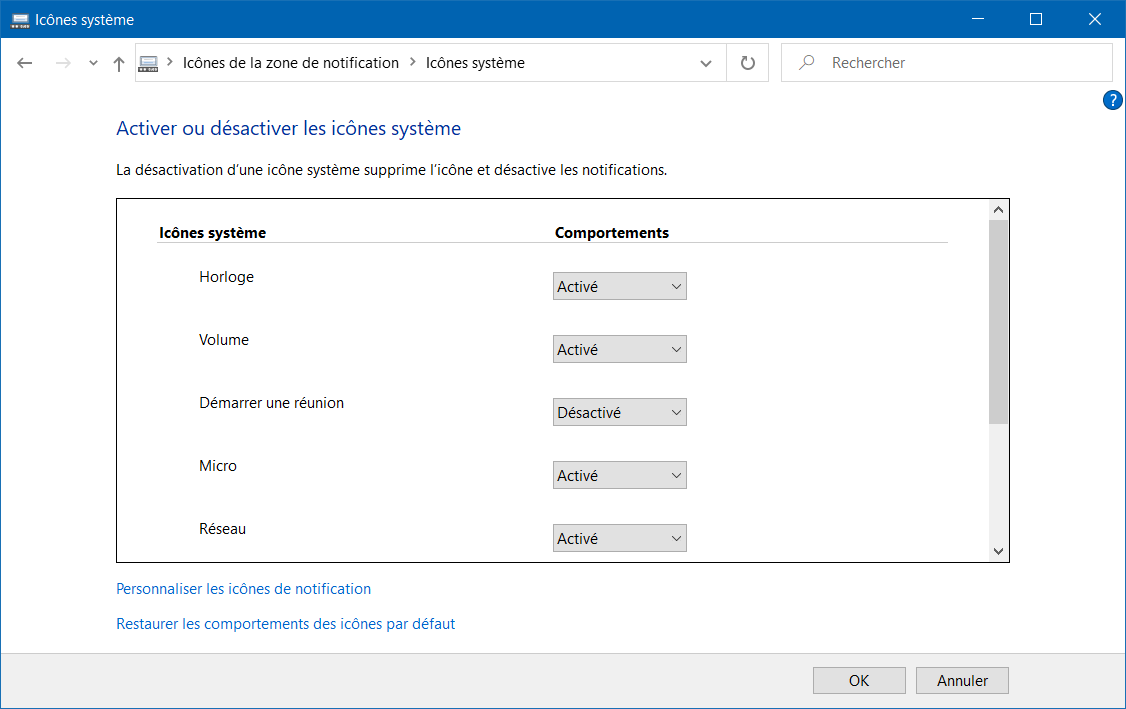
Task: Click the control panel icon in address bar
Action: click(148, 63)
